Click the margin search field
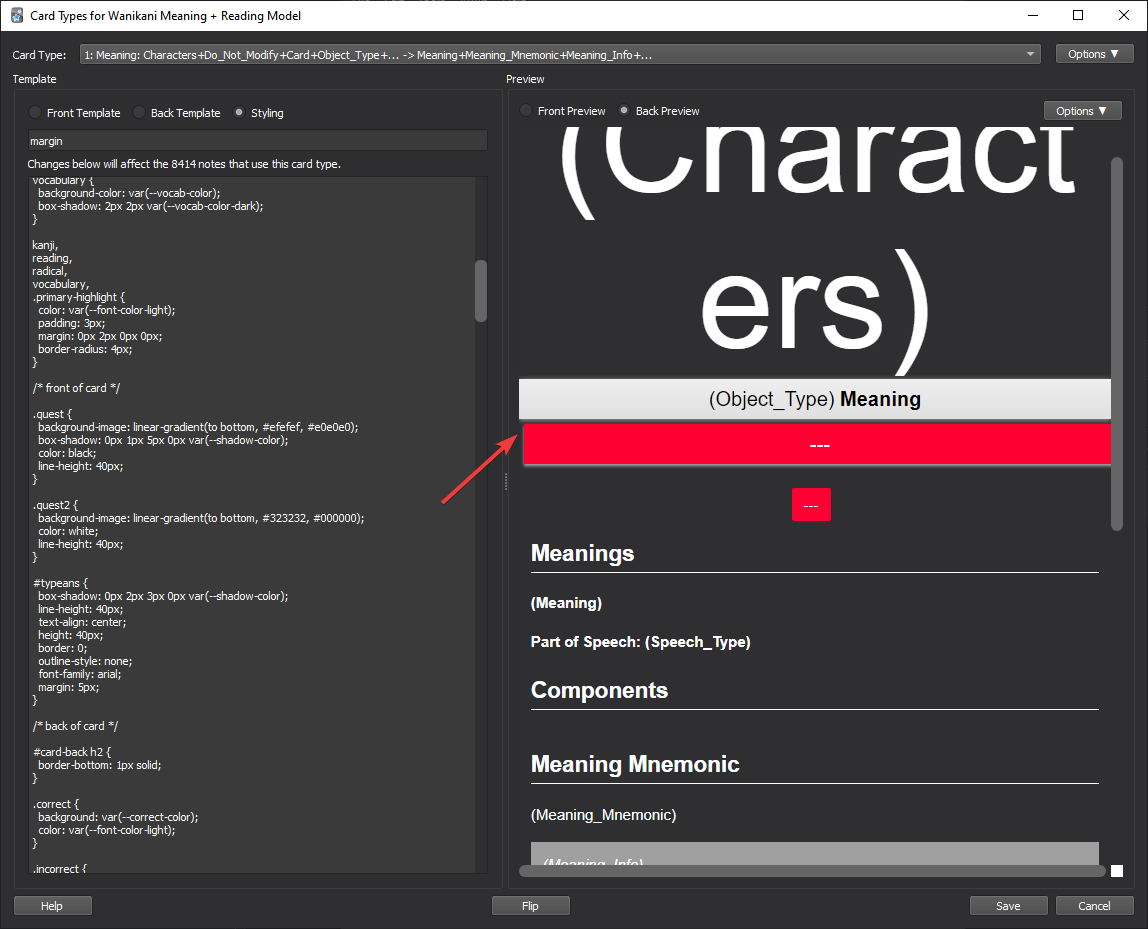This screenshot has height=929, width=1148. click(x=257, y=141)
